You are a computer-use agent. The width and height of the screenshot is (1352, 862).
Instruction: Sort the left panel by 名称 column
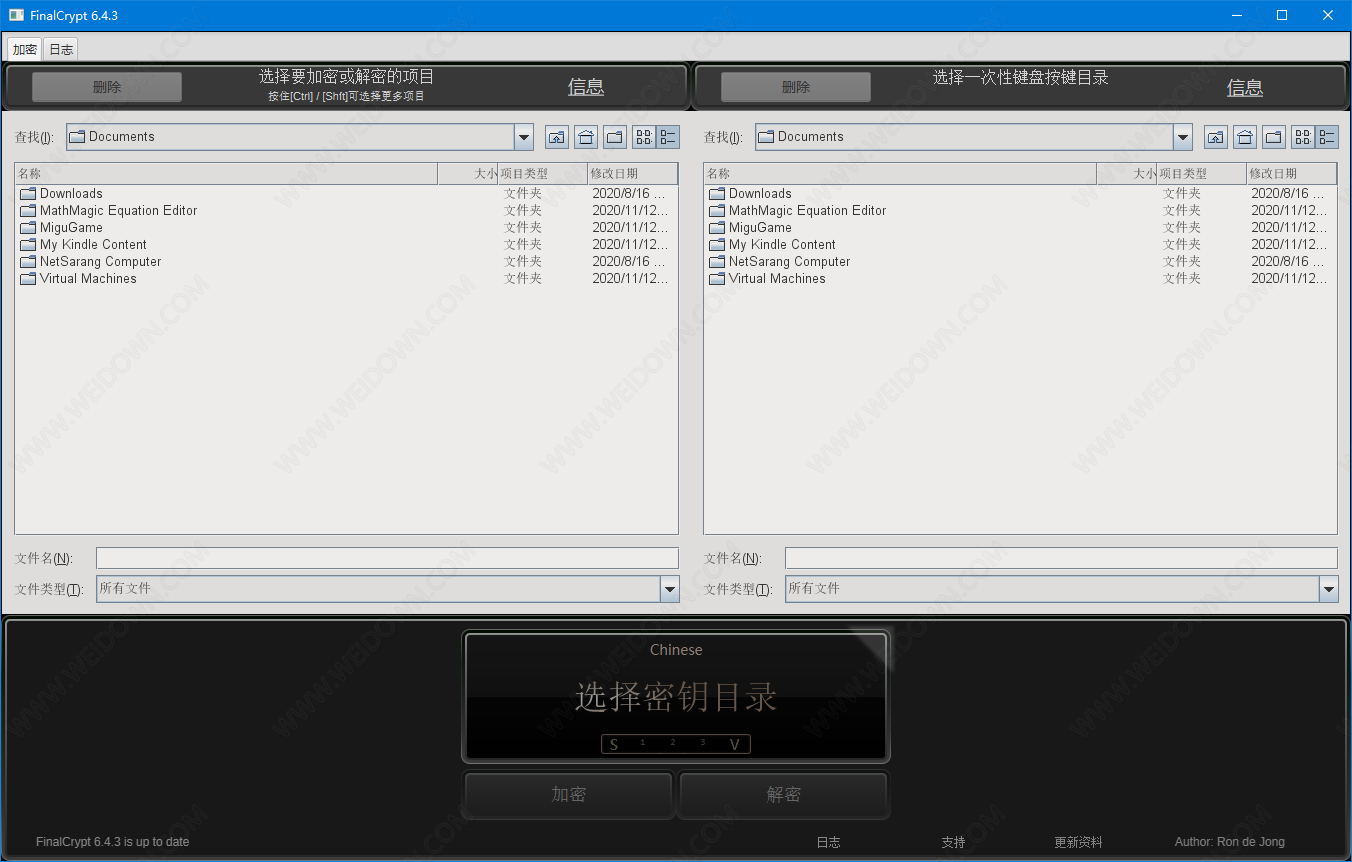tap(226, 174)
